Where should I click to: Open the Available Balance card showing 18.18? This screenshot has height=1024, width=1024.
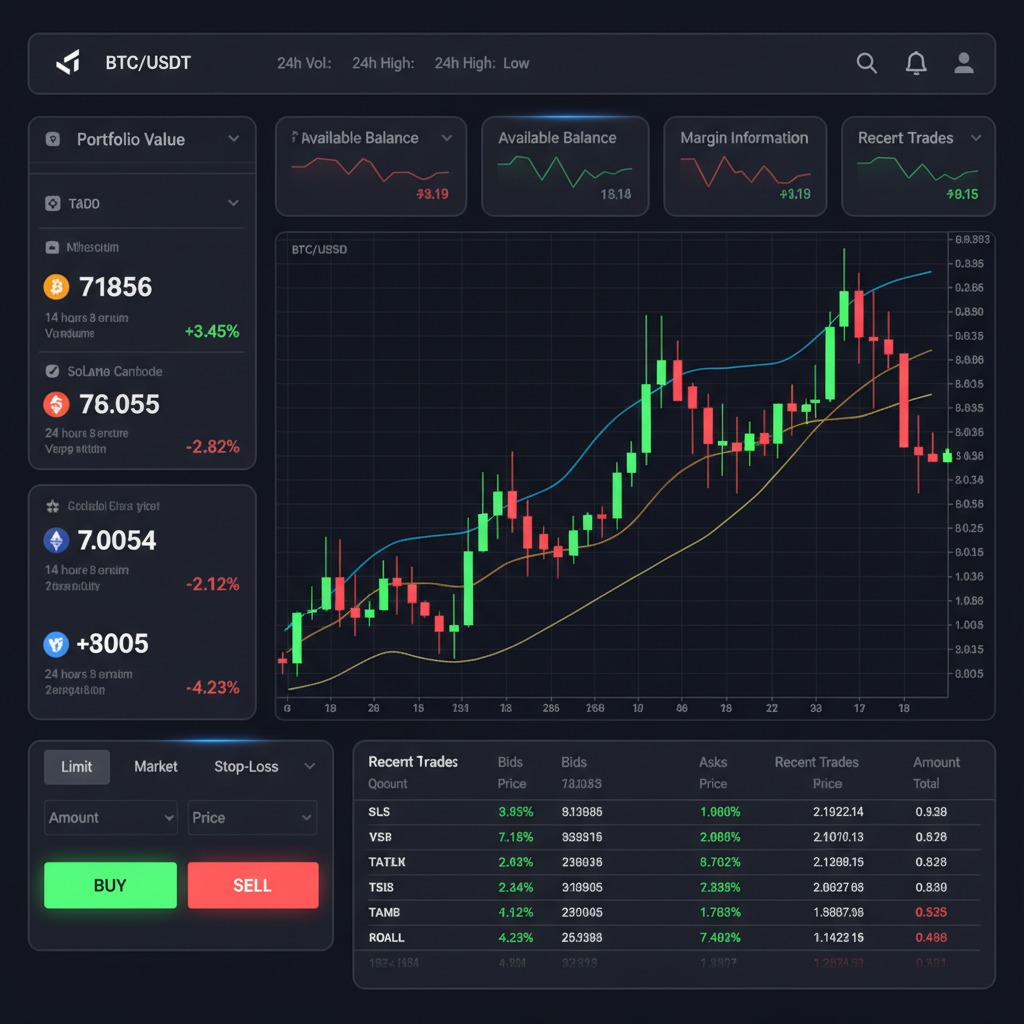565,166
